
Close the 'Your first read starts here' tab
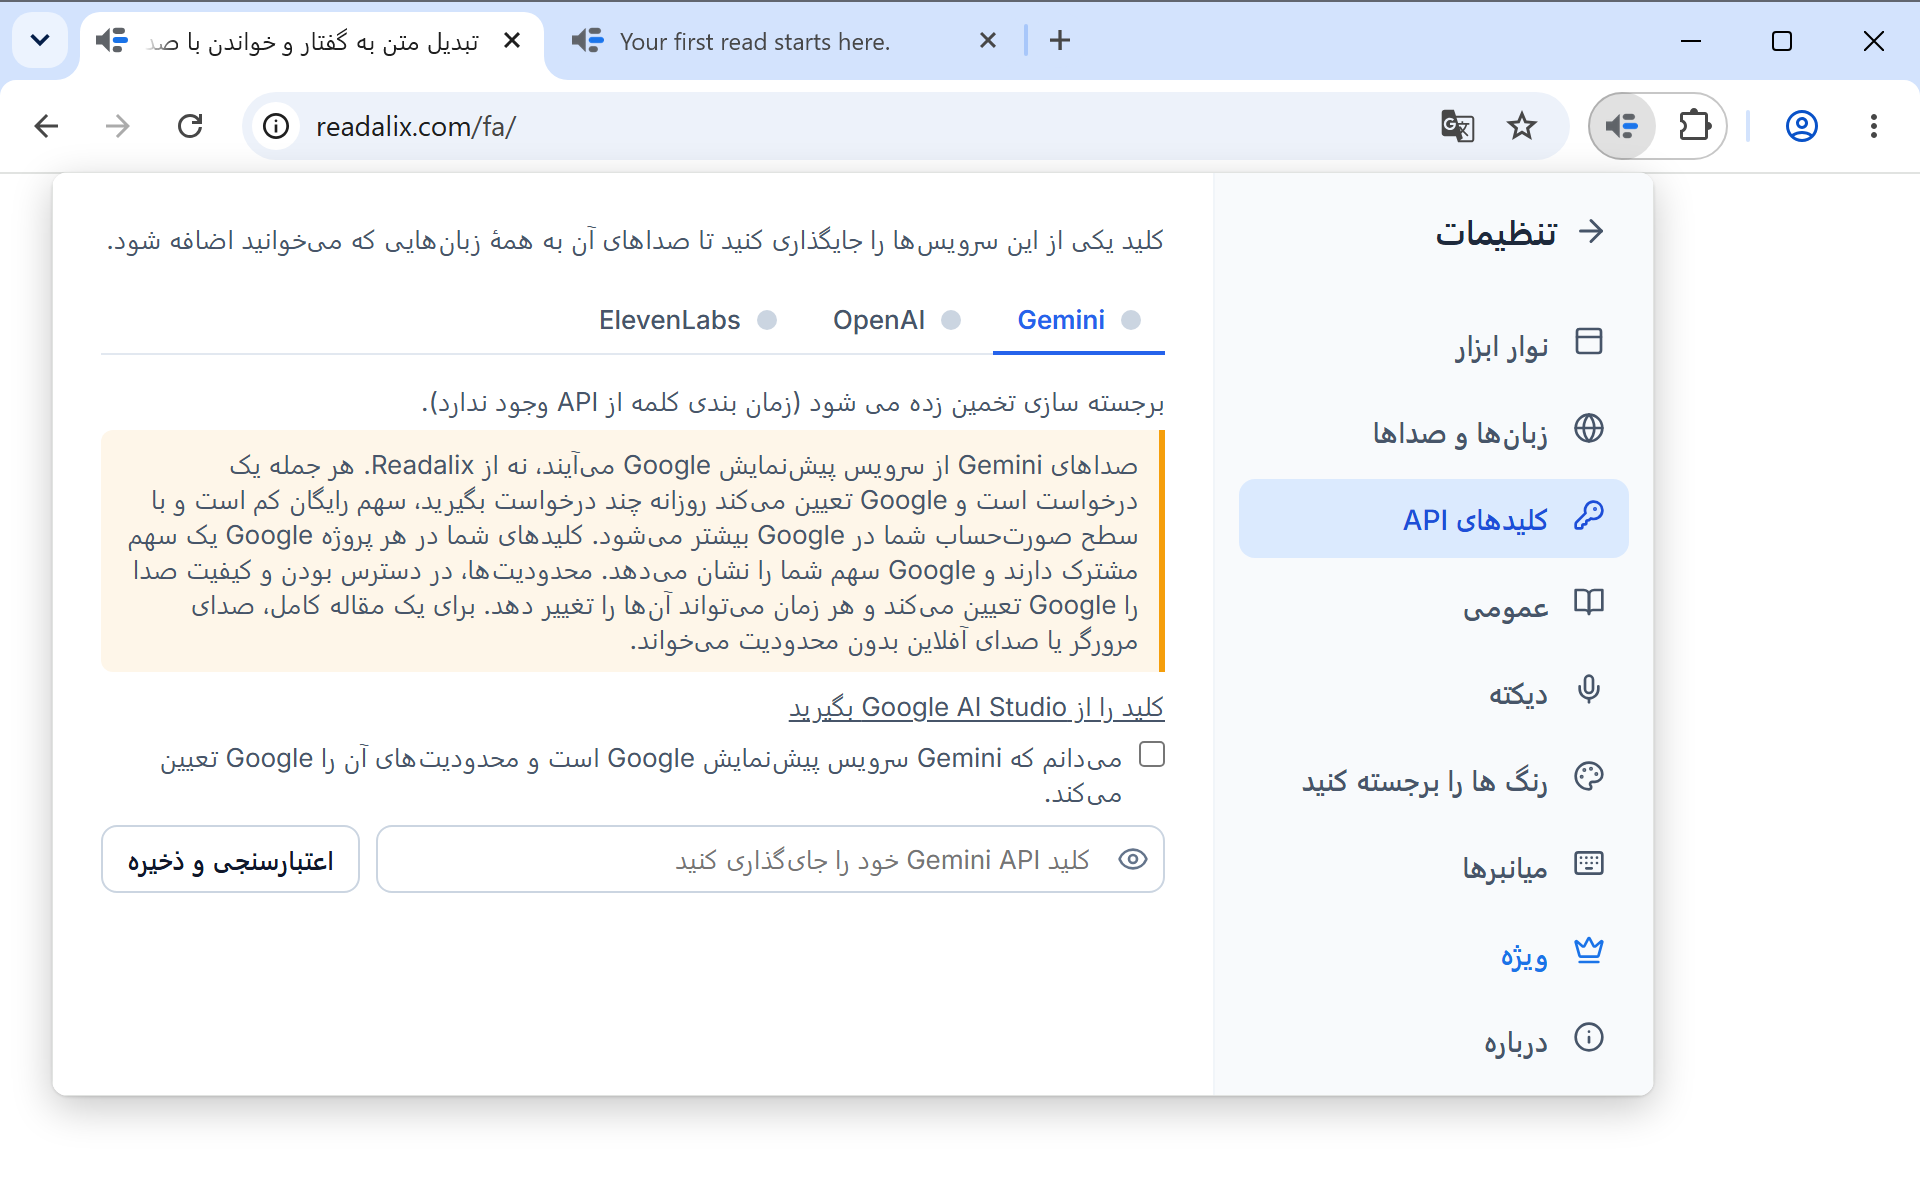point(987,40)
